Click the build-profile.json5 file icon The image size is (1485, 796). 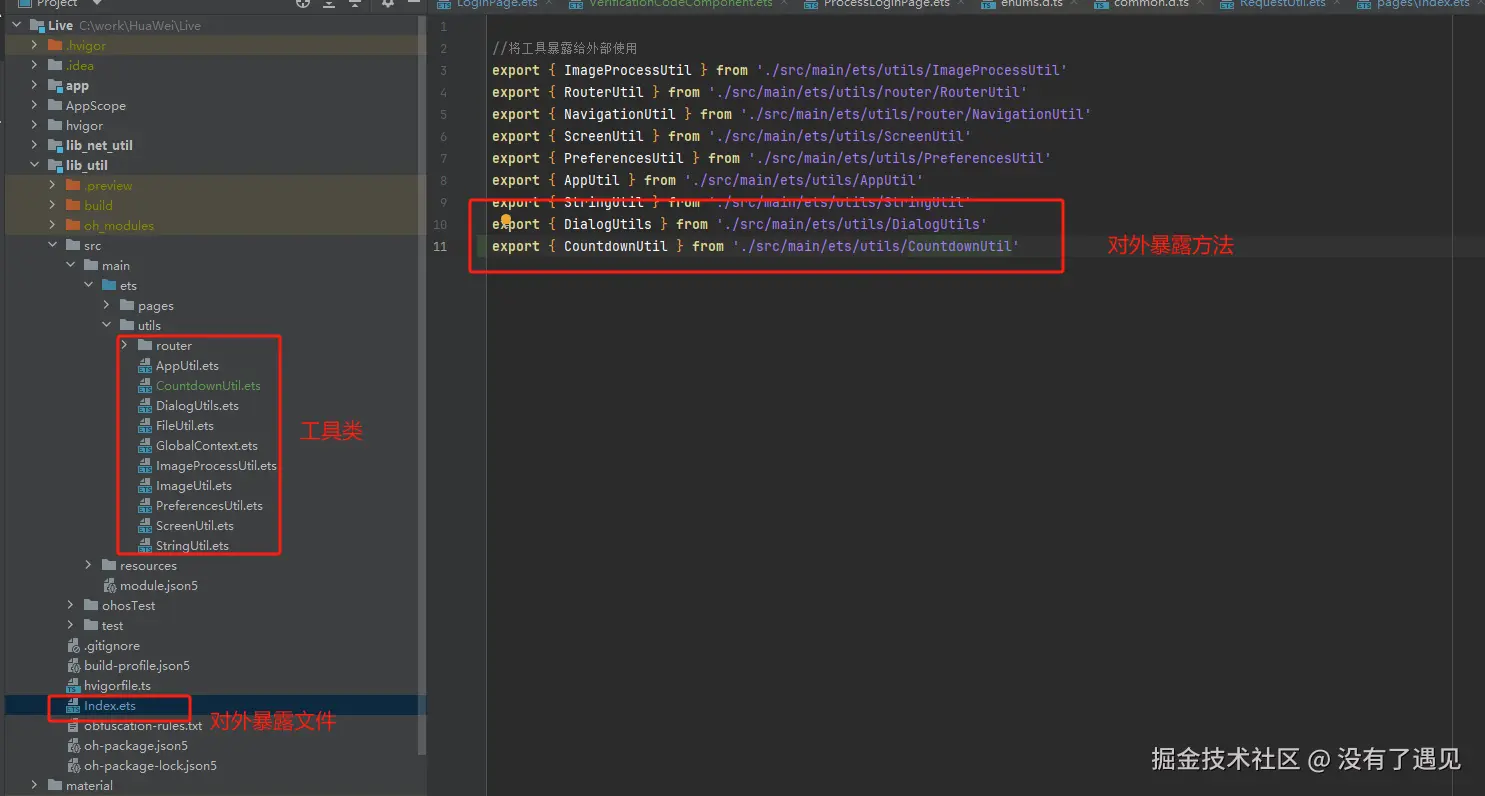74,666
